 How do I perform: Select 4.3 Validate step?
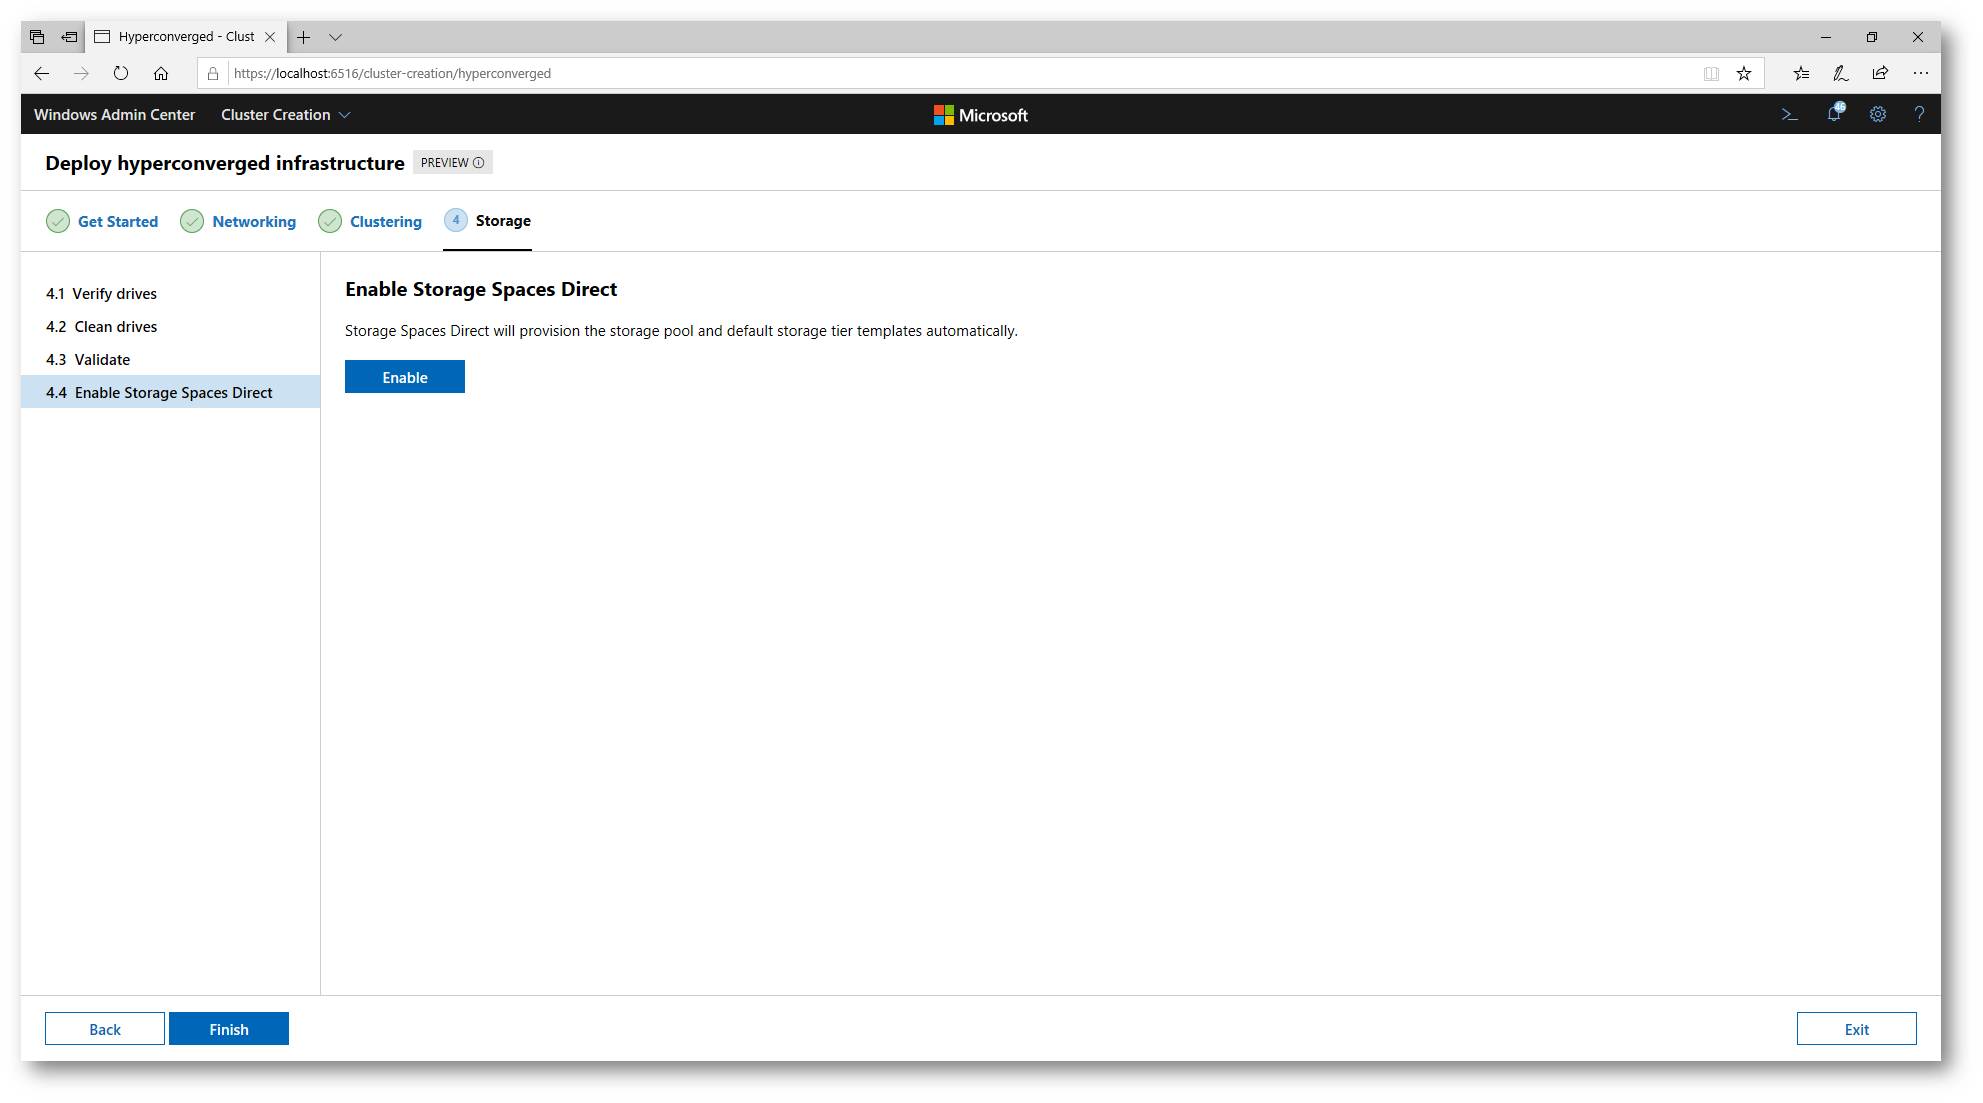[170, 360]
